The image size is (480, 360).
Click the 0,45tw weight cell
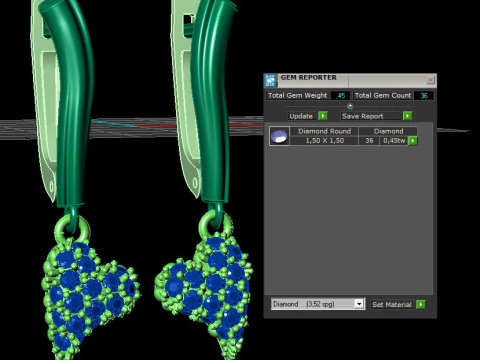click(394, 141)
